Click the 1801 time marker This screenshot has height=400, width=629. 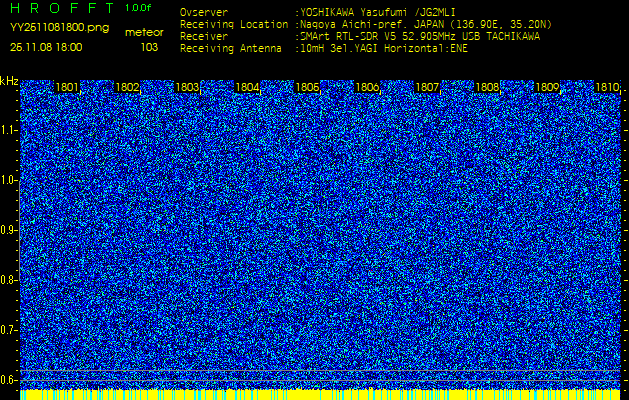click(67, 87)
